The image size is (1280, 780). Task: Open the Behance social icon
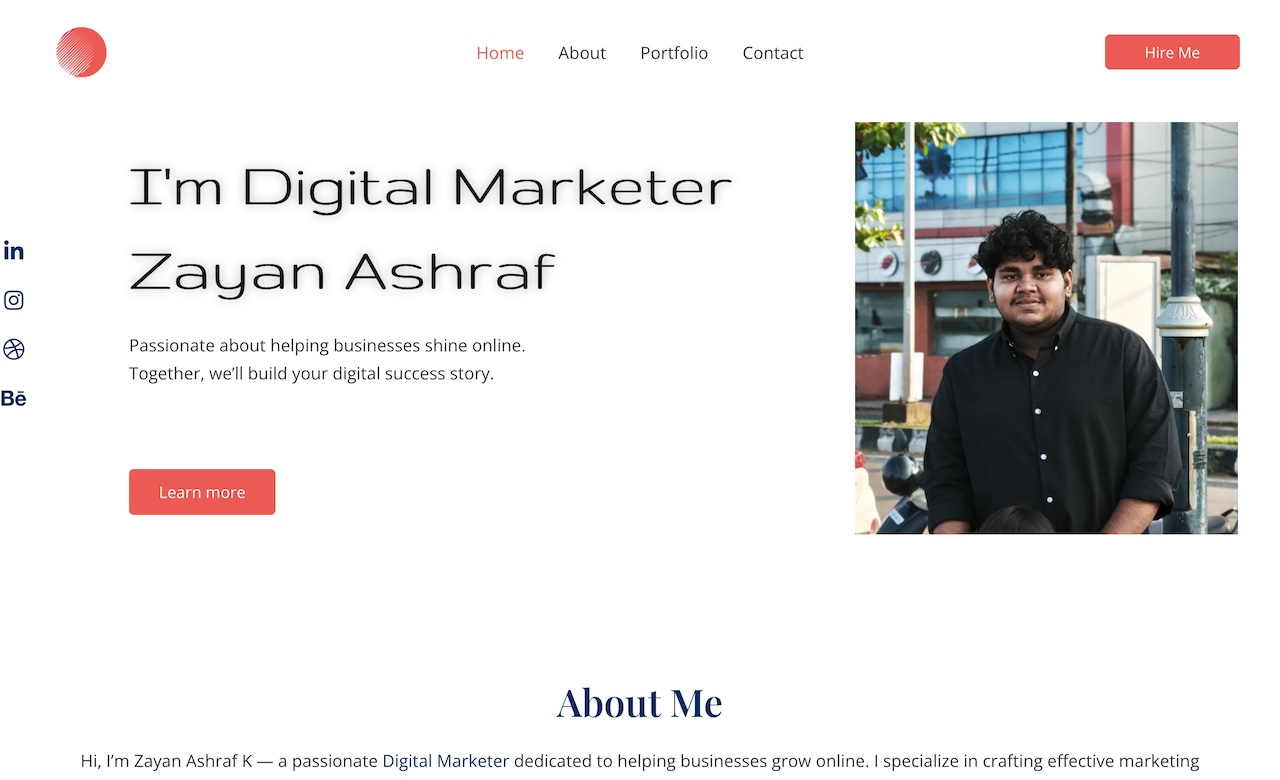[13, 398]
